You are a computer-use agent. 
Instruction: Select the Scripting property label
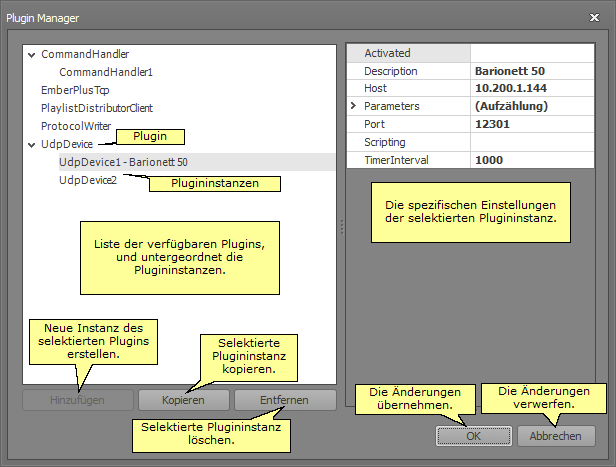click(x=385, y=142)
